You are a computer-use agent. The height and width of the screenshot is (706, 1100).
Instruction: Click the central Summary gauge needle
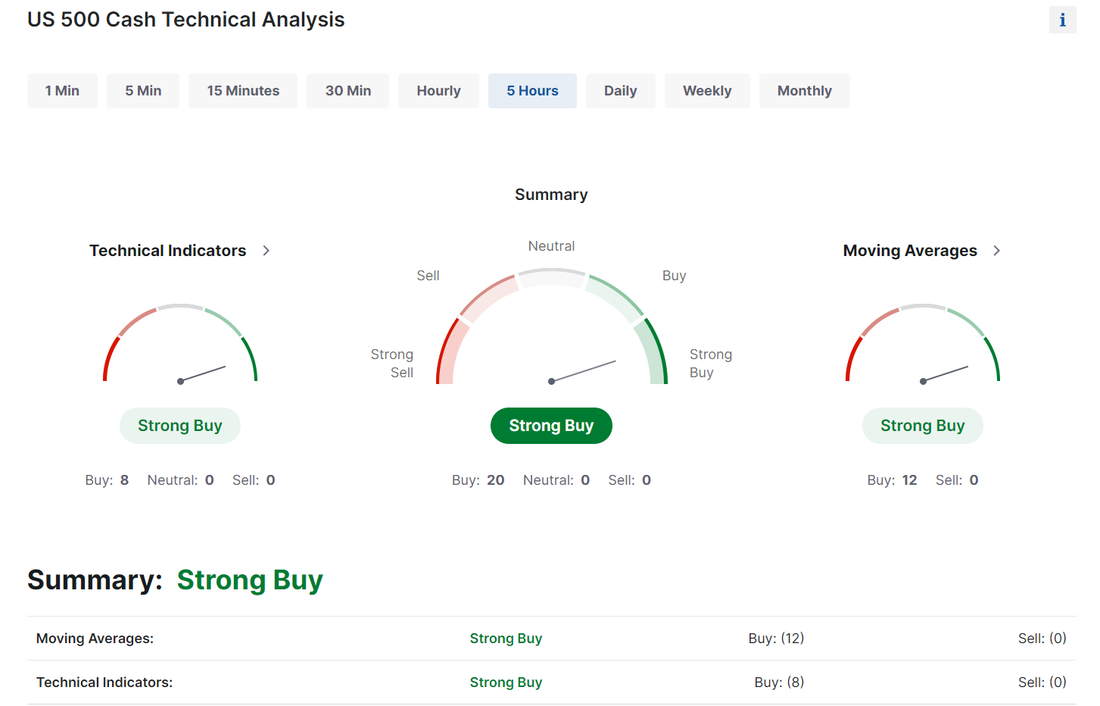[x=584, y=371]
